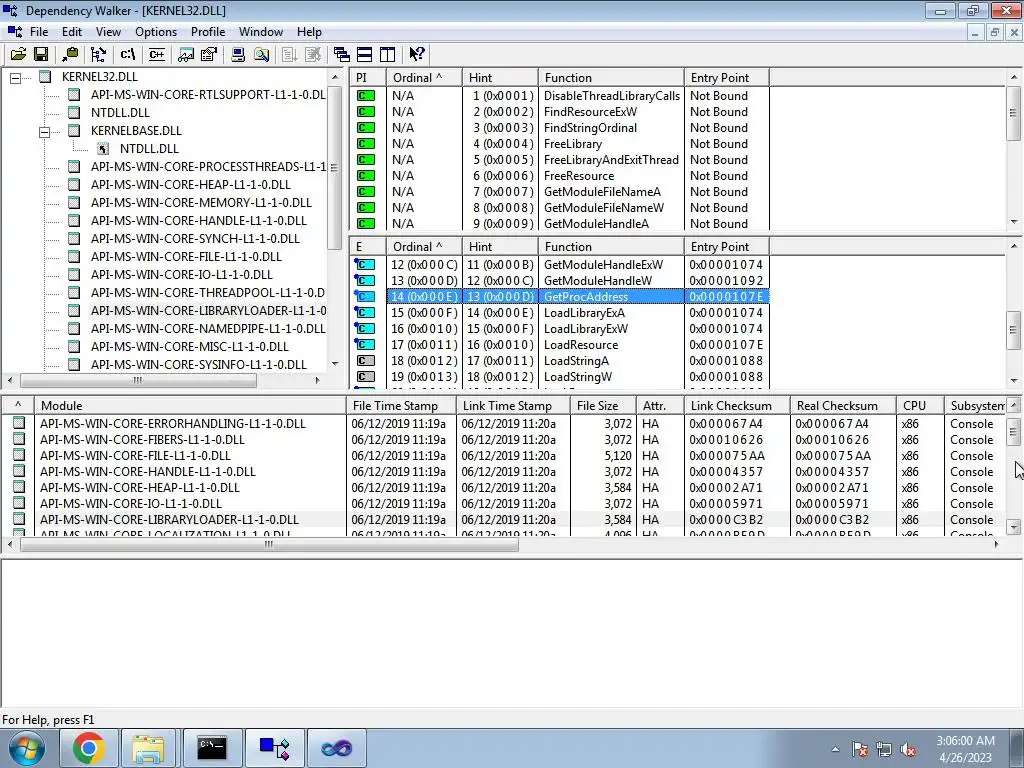The height and width of the screenshot is (768, 1024).
Task: Open Windows Explorer folder on taskbar
Action: [x=148, y=748]
